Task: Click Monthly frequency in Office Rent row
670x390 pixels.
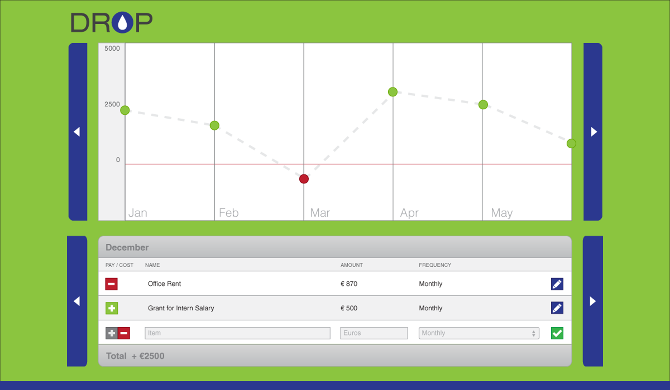Action: pos(430,284)
